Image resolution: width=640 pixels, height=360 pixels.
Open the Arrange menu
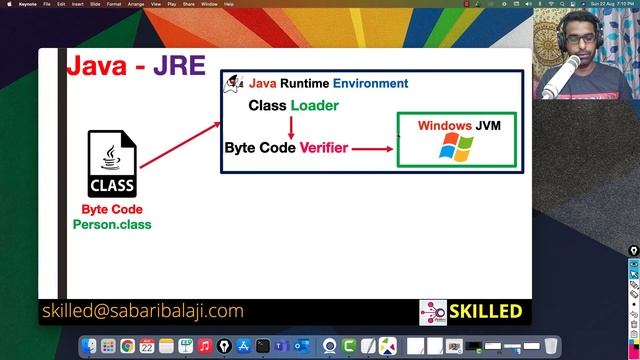tap(136, 4)
